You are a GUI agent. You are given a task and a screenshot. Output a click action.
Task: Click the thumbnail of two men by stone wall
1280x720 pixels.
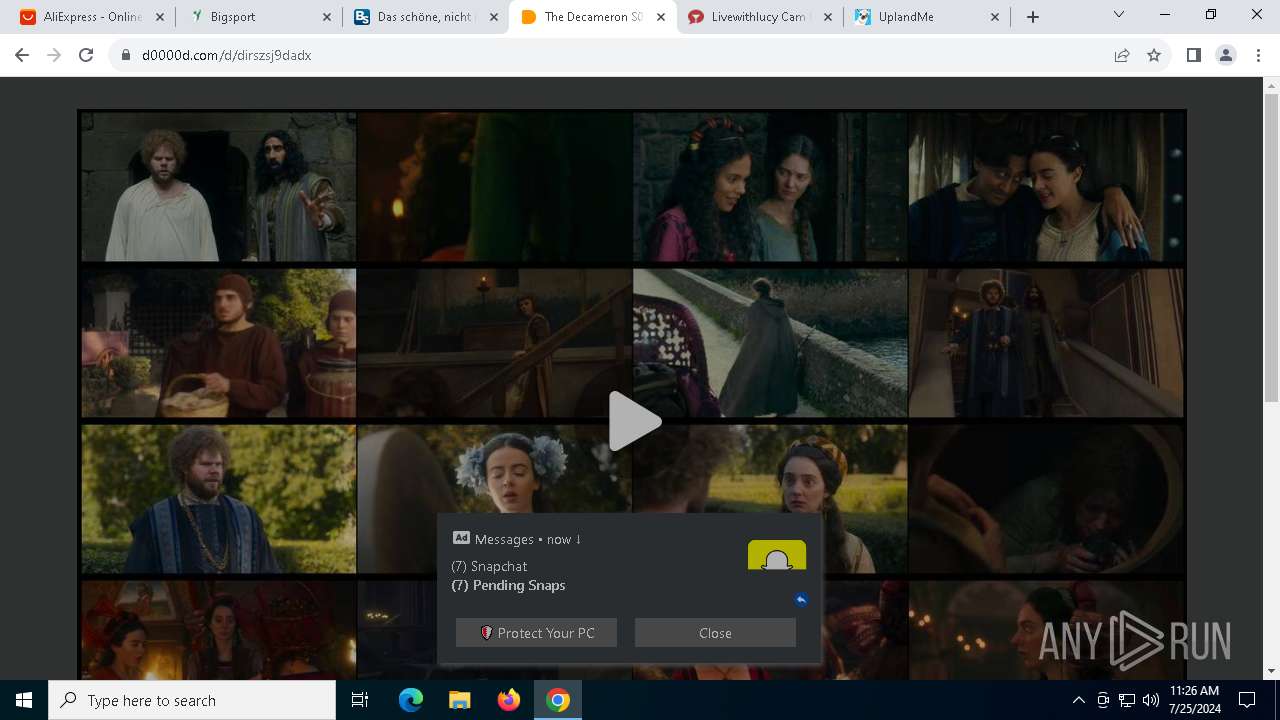[218, 187]
